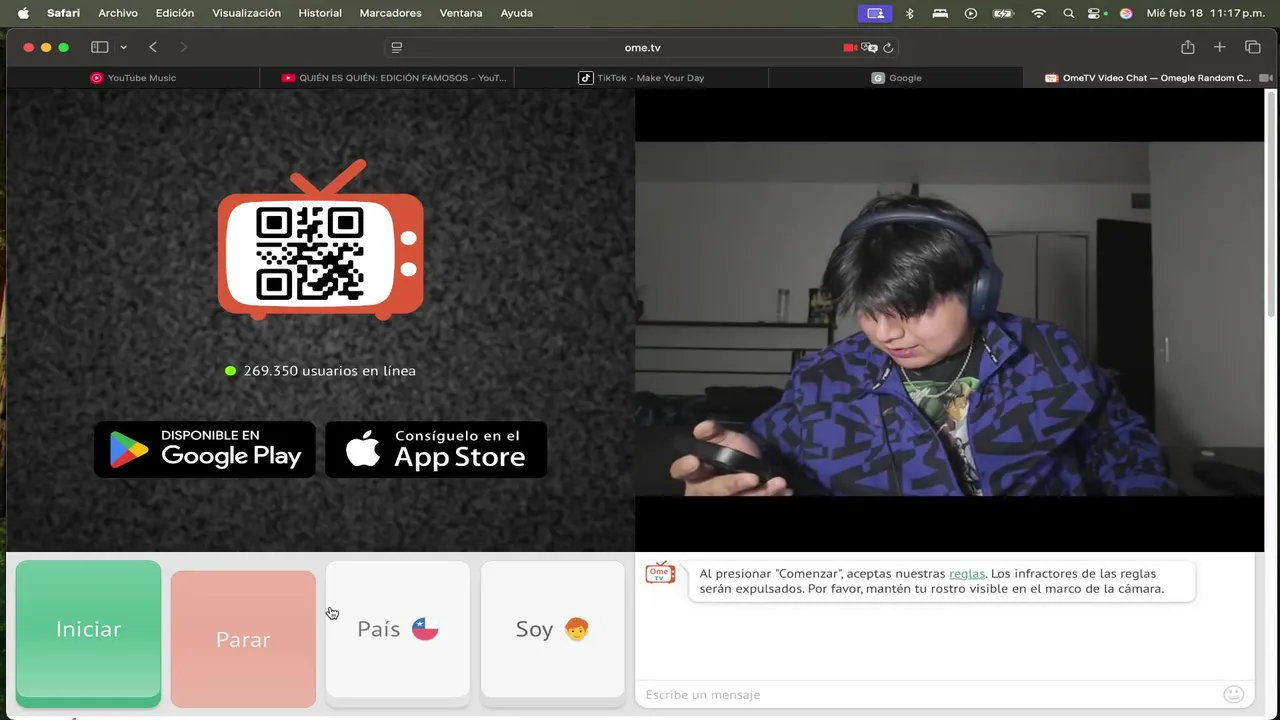Image resolution: width=1280 pixels, height=720 pixels.
Task: Show tab overview icon
Action: 1252,47
